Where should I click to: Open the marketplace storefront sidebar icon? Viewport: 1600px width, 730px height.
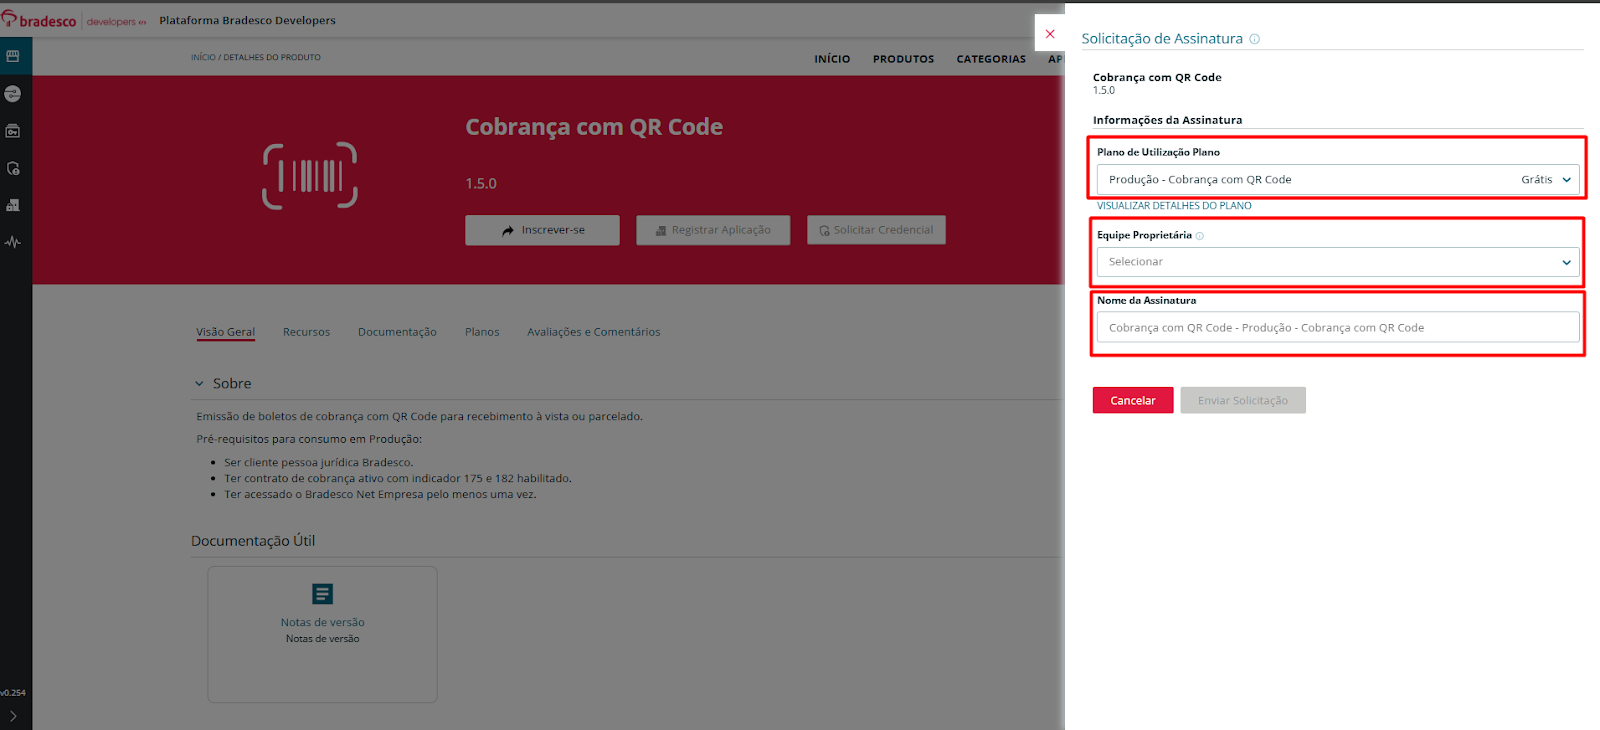click(13, 56)
